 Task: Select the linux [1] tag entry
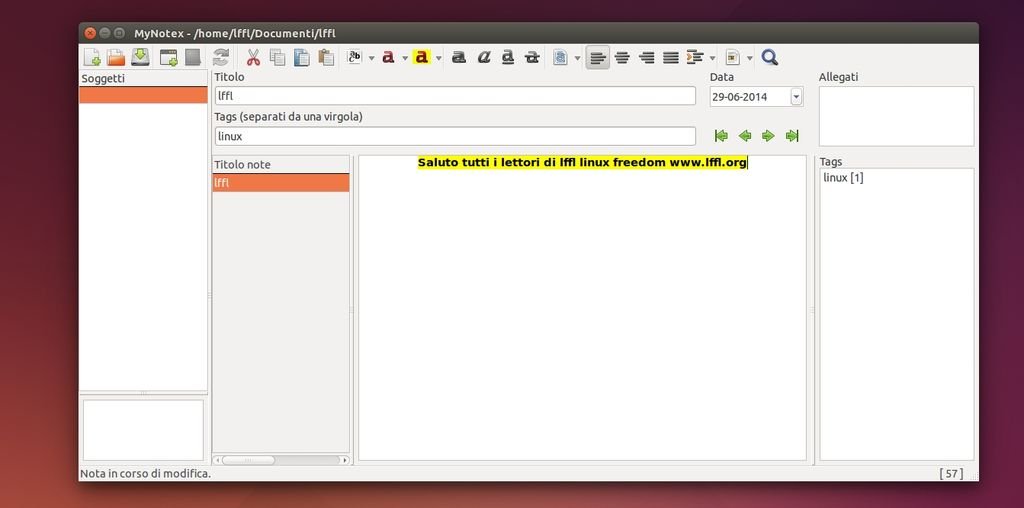(843, 178)
